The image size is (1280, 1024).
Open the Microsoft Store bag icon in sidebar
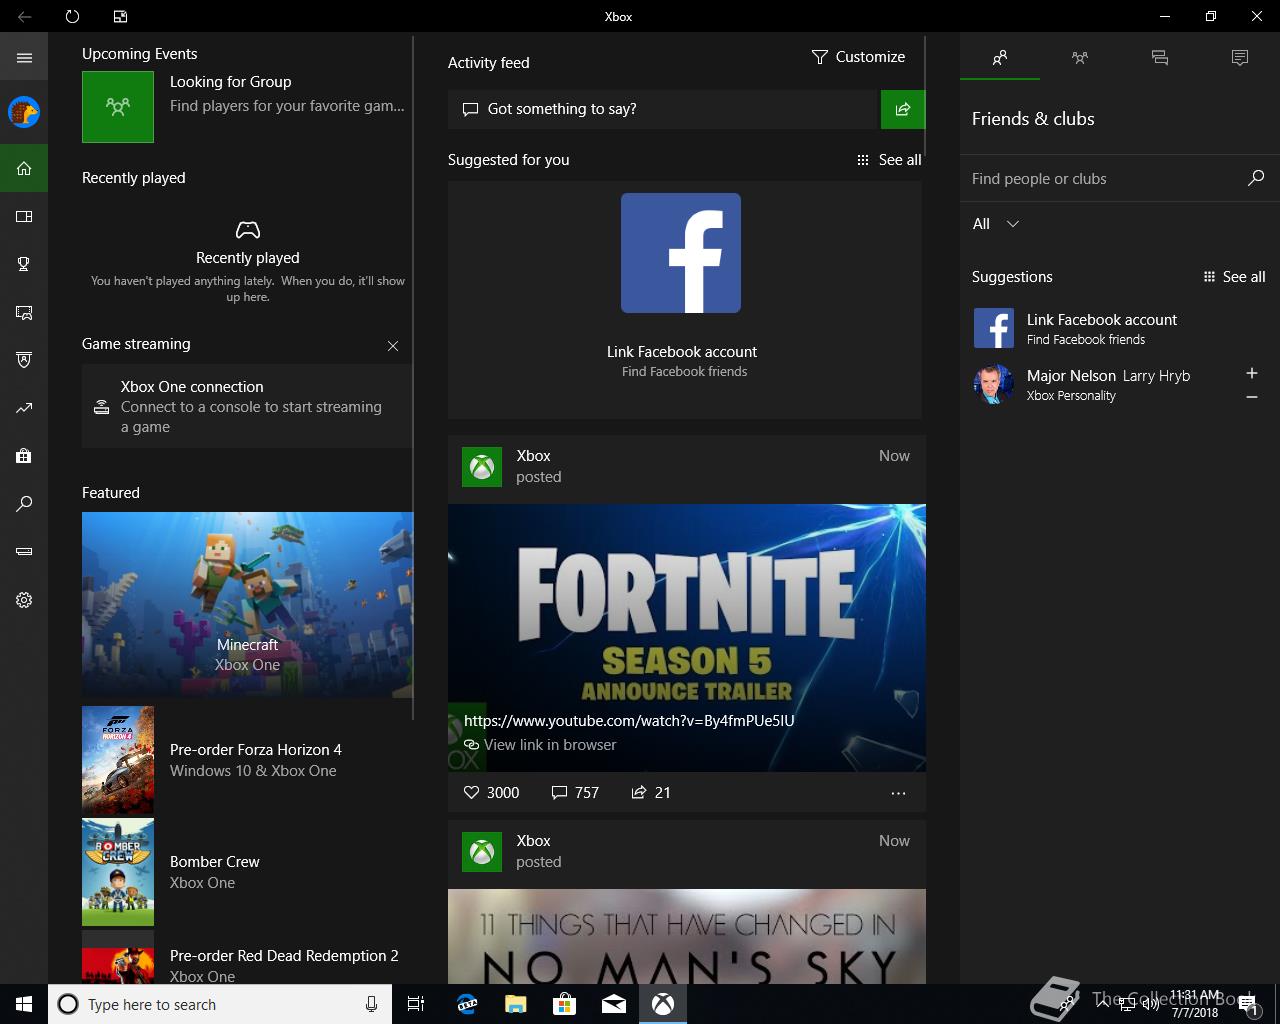(24, 456)
